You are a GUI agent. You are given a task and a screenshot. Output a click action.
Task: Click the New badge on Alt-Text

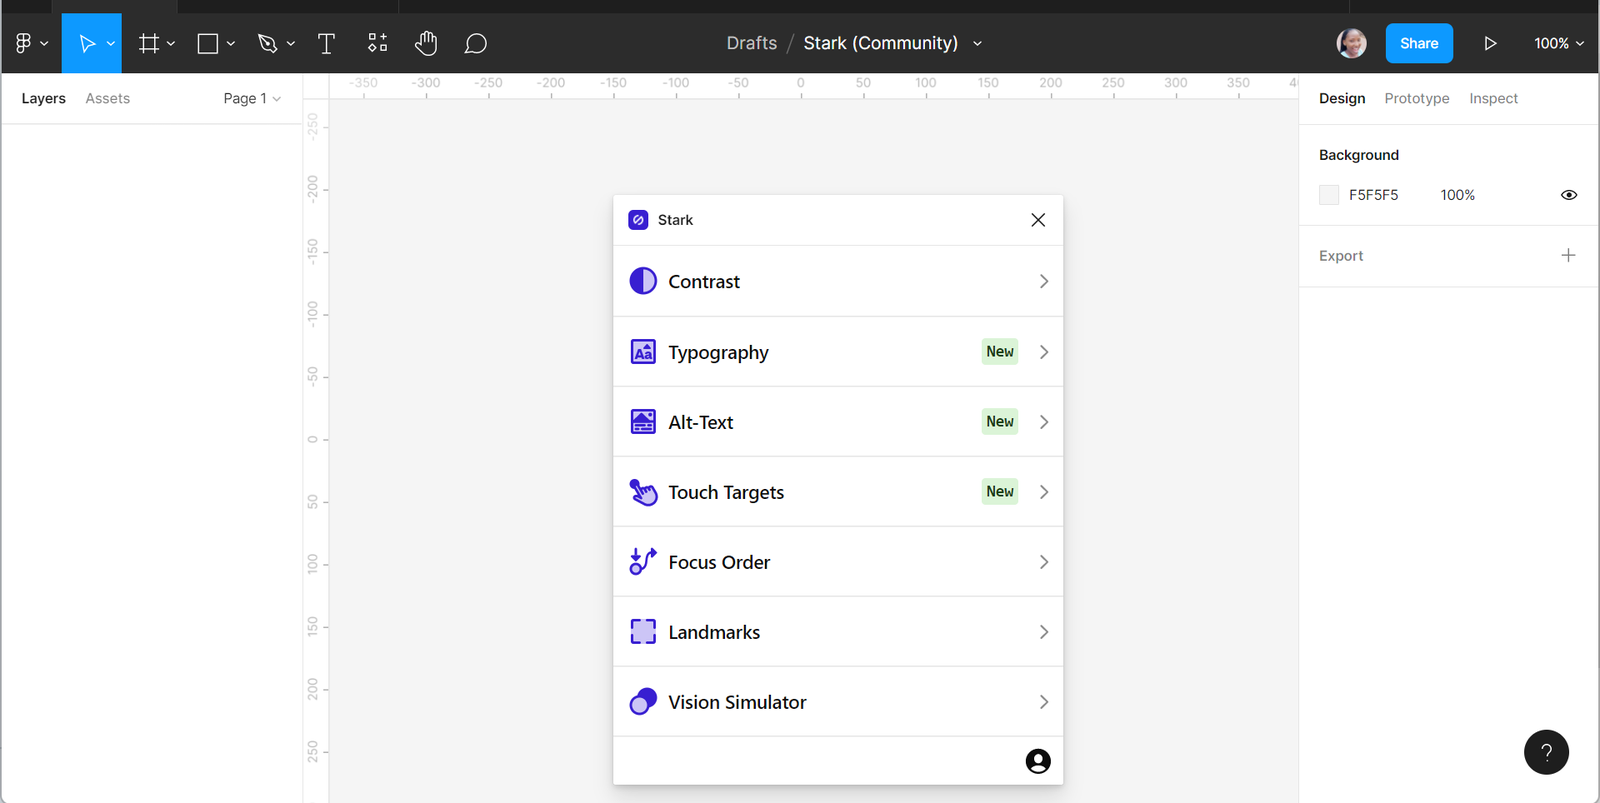click(x=1000, y=421)
